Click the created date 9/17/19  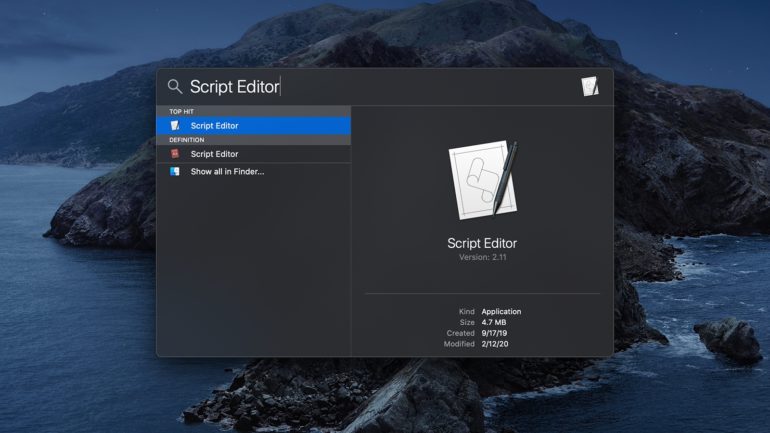(495, 333)
